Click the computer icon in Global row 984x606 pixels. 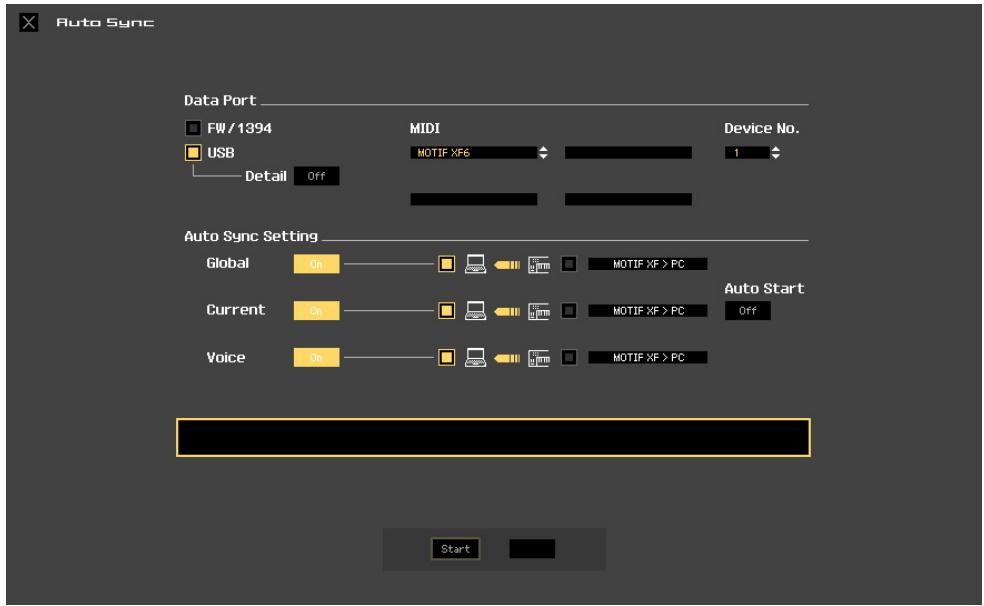tap(475, 264)
